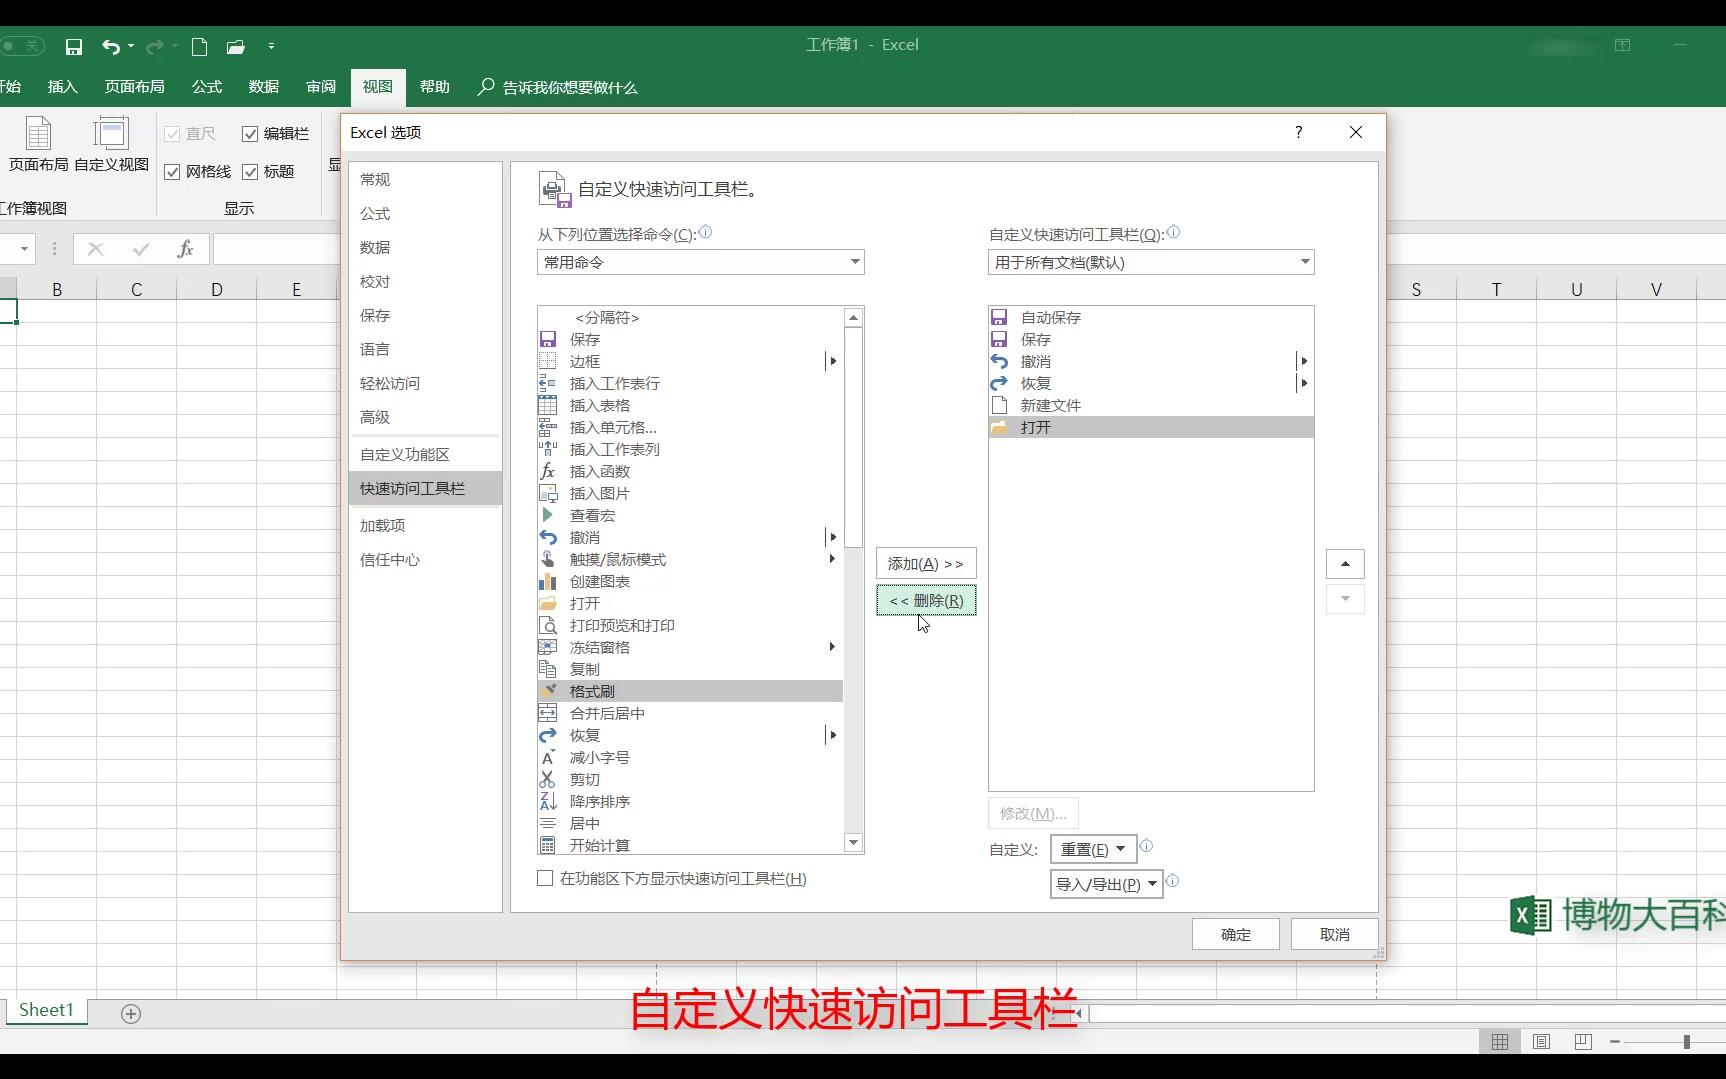Click the 告诉我你想要做什么 search box
This screenshot has width=1726, height=1079.
click(558, 87)
